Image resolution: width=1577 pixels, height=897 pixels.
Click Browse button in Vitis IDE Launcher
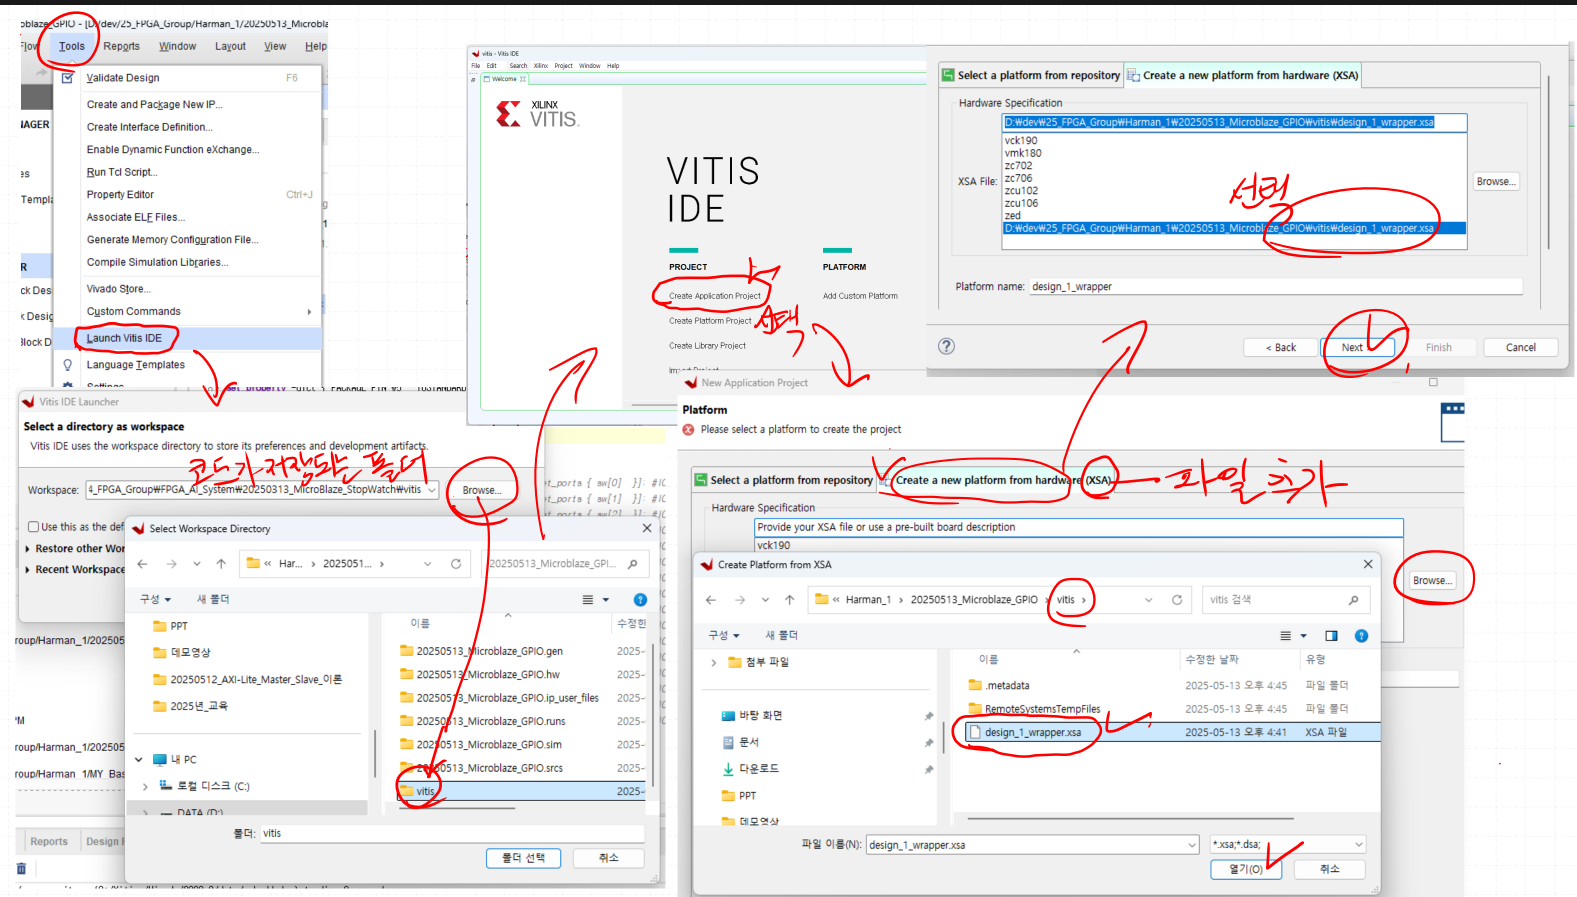click(x=481, y=490)
